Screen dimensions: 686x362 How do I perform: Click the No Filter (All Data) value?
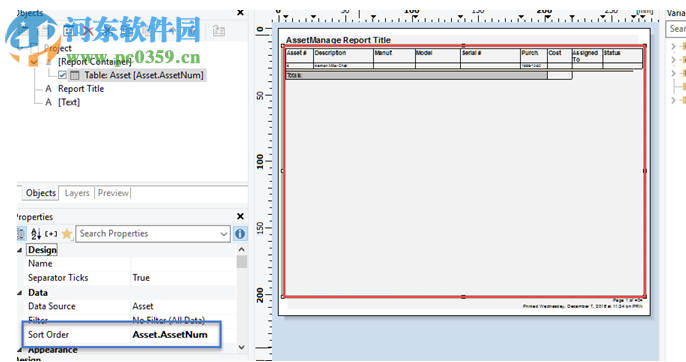(x=168, y=320)
